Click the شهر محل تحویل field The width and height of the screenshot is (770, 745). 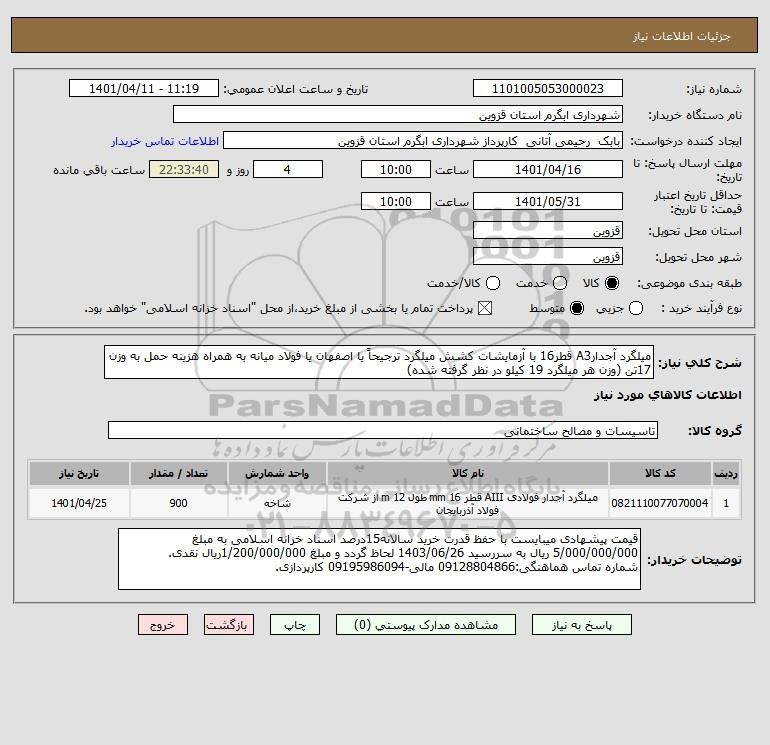(548, 256)
